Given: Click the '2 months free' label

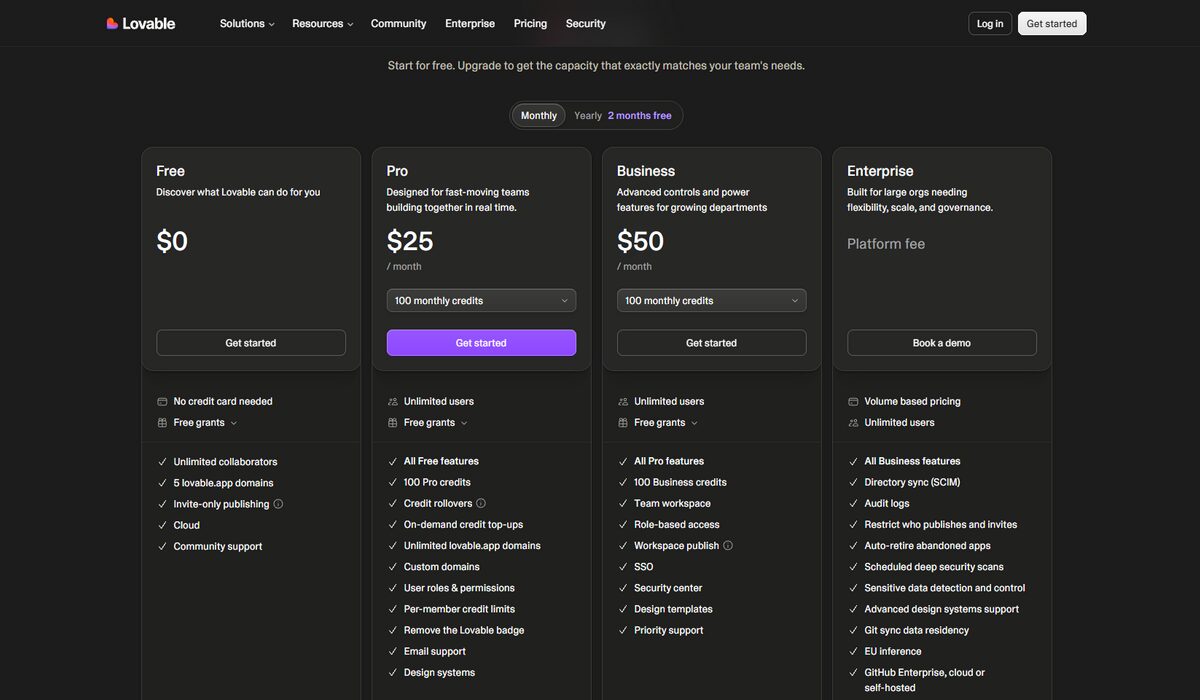Looking at the screenshot, I should (x=640, y=115).
